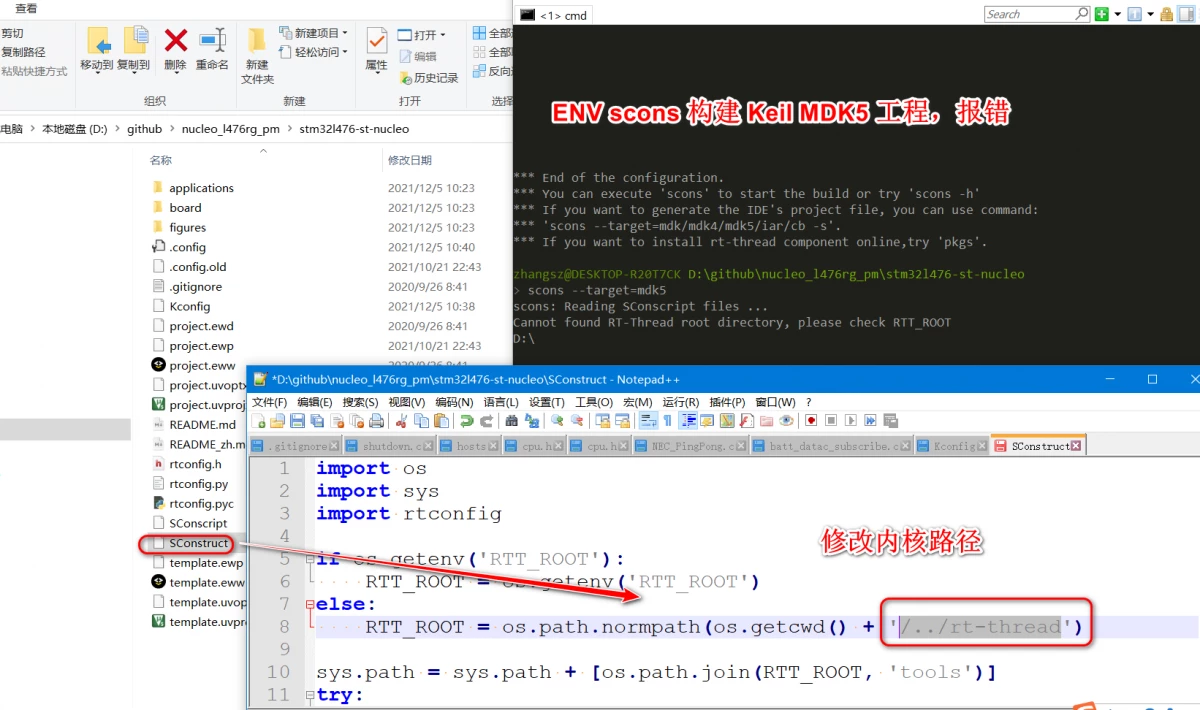
Task: Select the applications folder in Explorer list
Action: 201,188
